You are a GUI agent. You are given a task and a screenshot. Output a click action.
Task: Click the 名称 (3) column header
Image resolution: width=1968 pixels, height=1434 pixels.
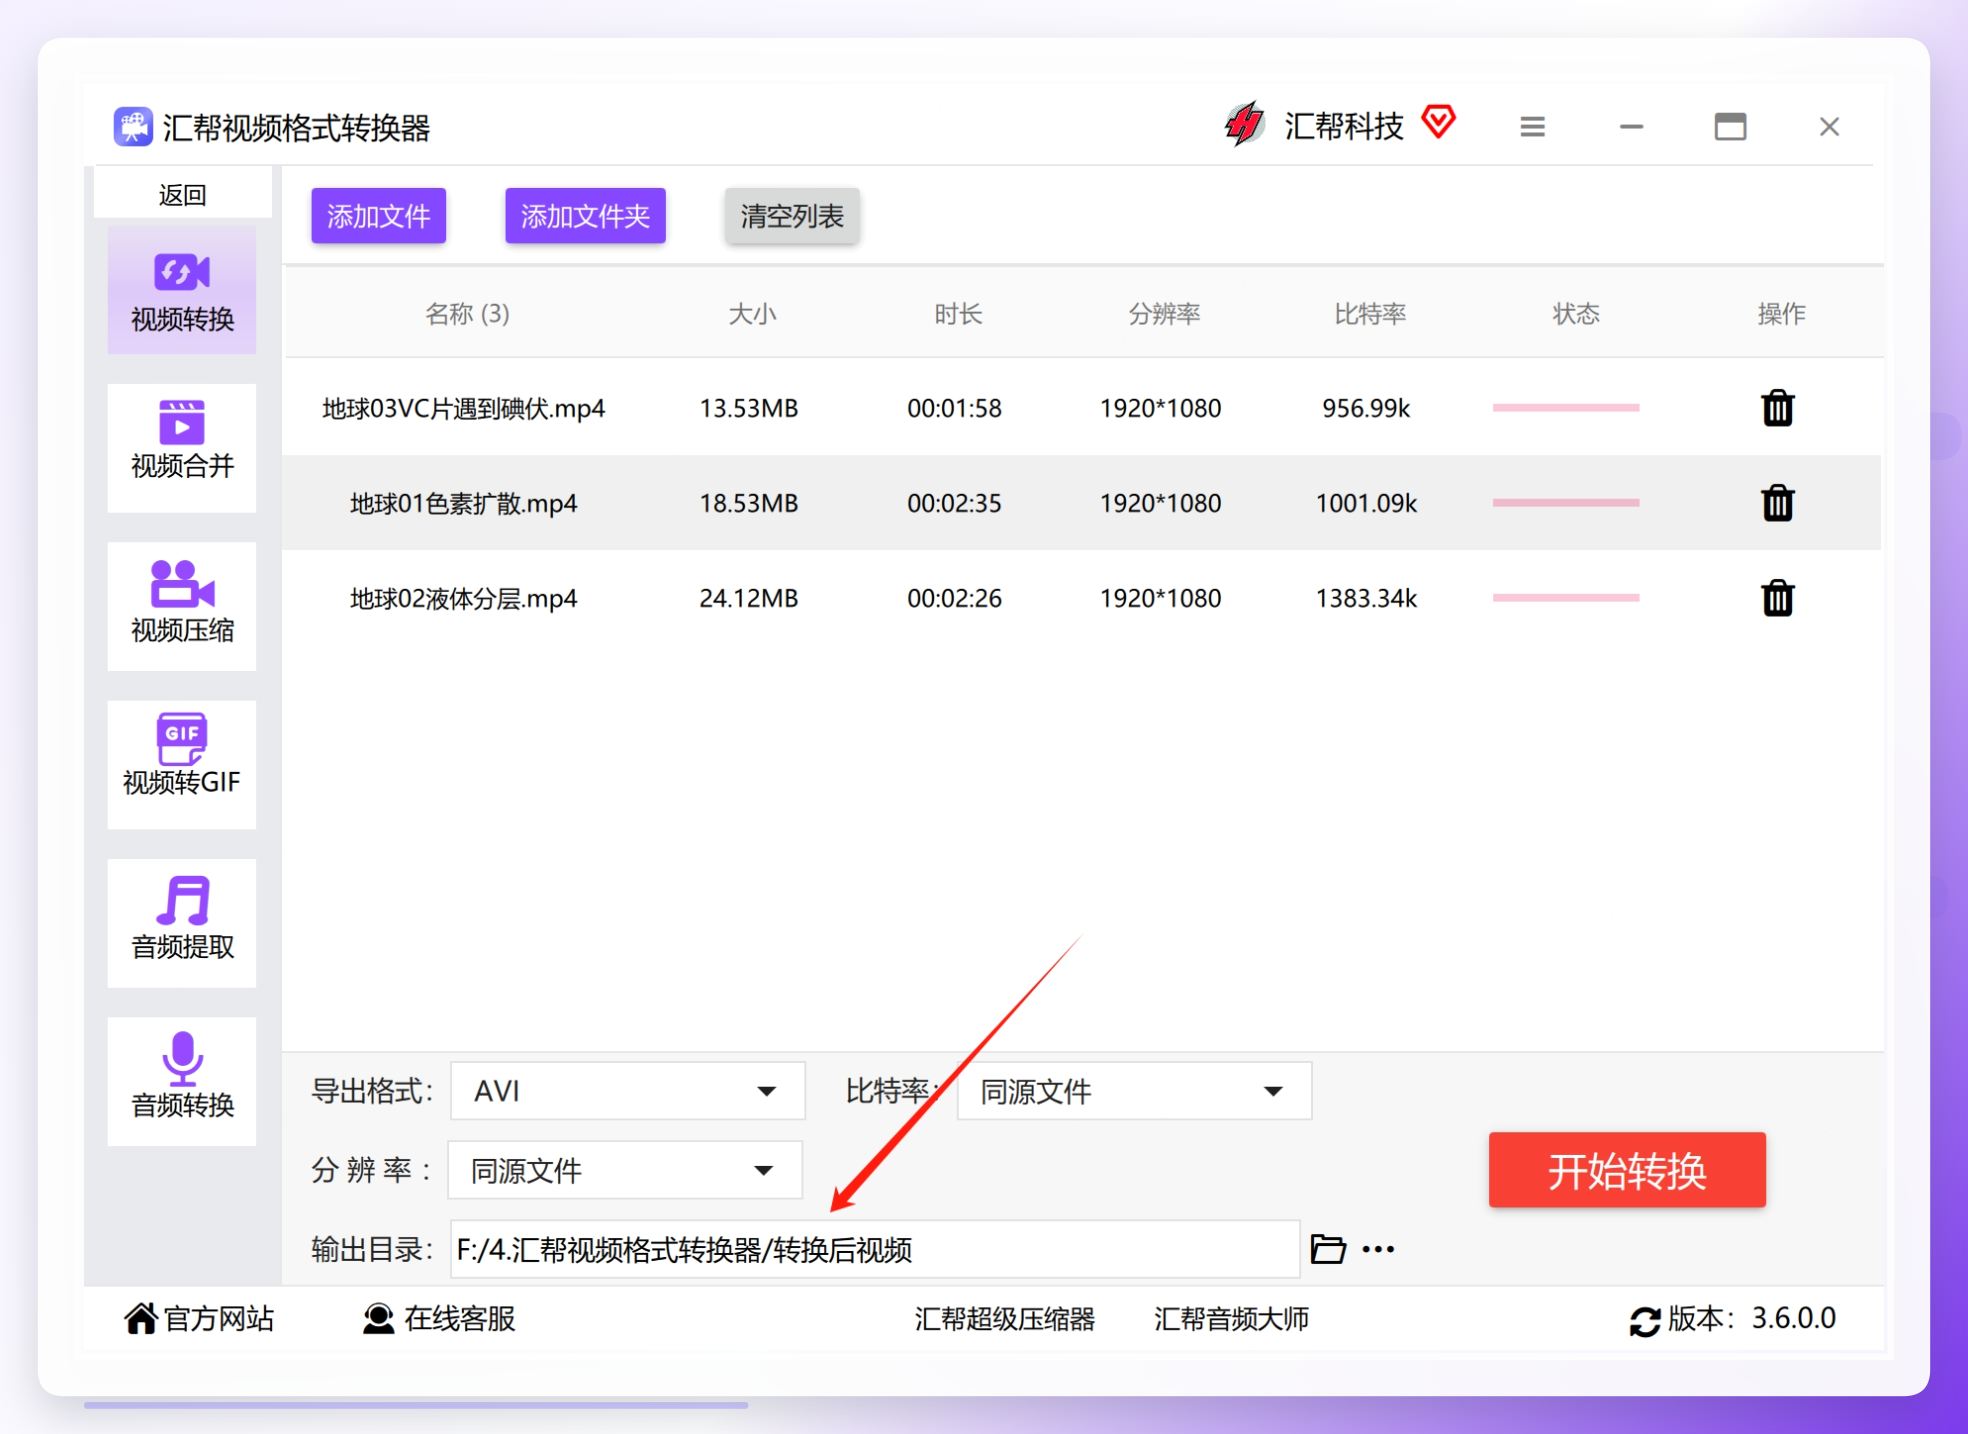(x=467, y=314)
